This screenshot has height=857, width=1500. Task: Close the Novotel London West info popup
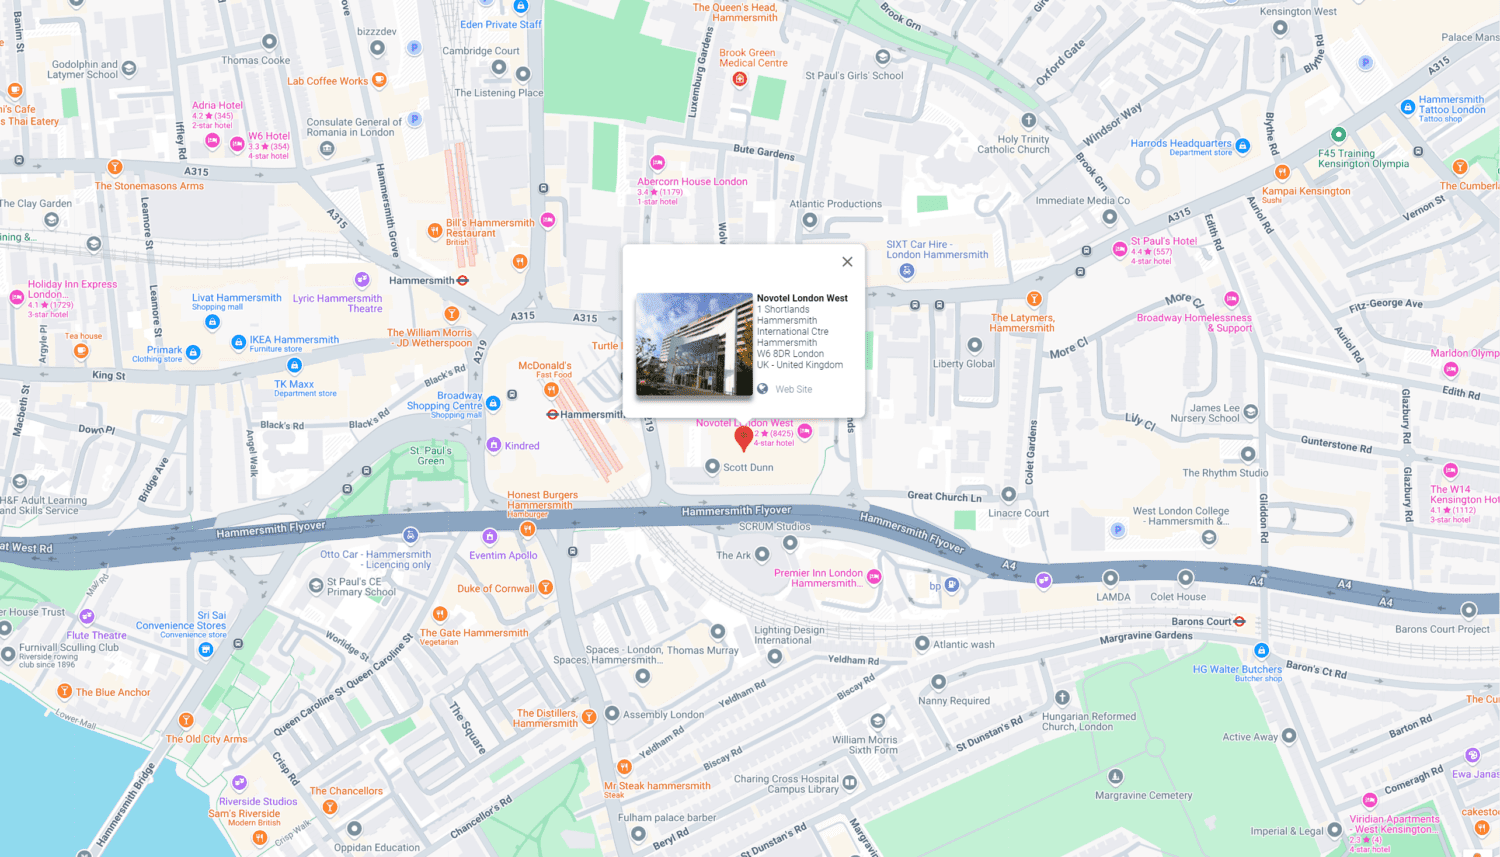point(847,262)
